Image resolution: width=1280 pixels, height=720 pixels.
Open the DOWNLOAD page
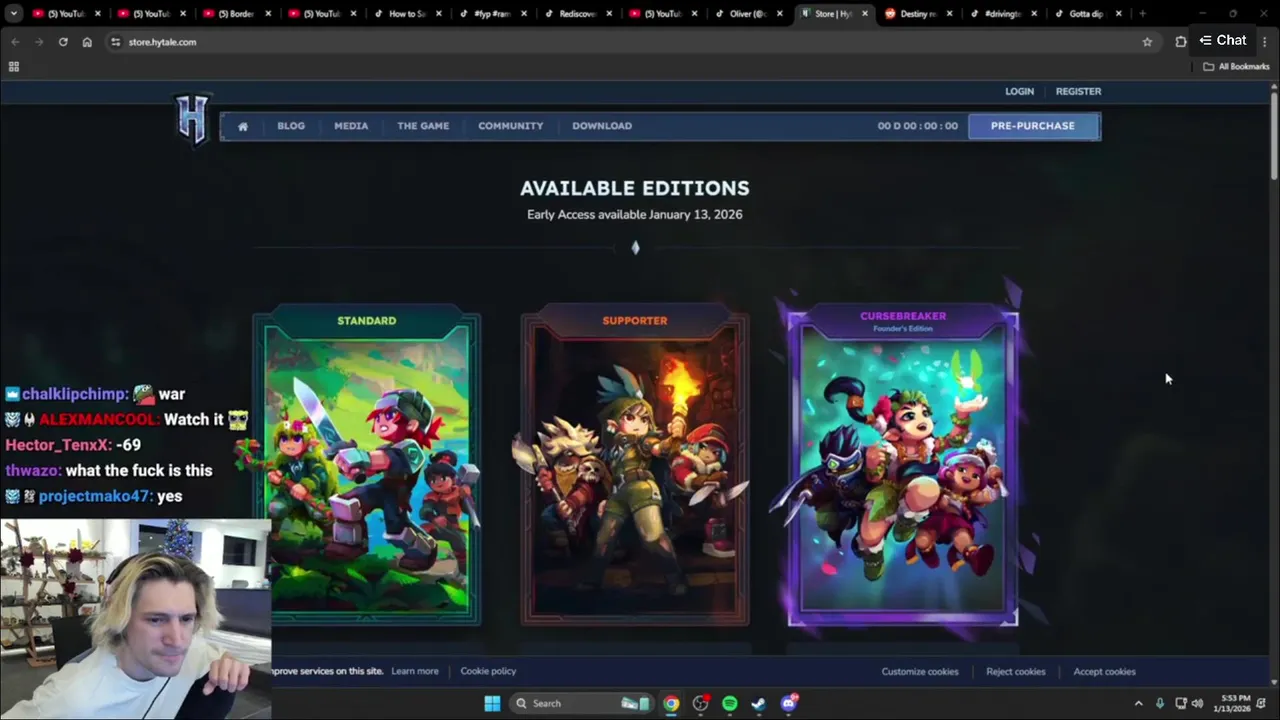click(x=602, y=126)
